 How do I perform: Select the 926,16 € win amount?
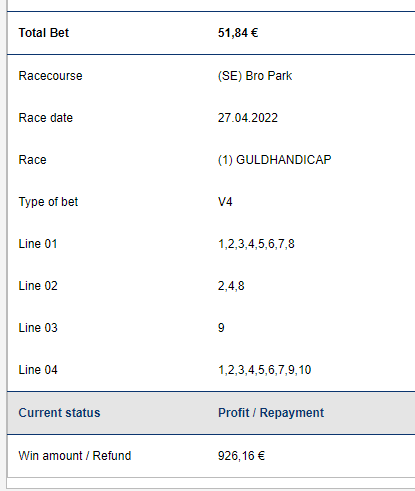point(241,456)
